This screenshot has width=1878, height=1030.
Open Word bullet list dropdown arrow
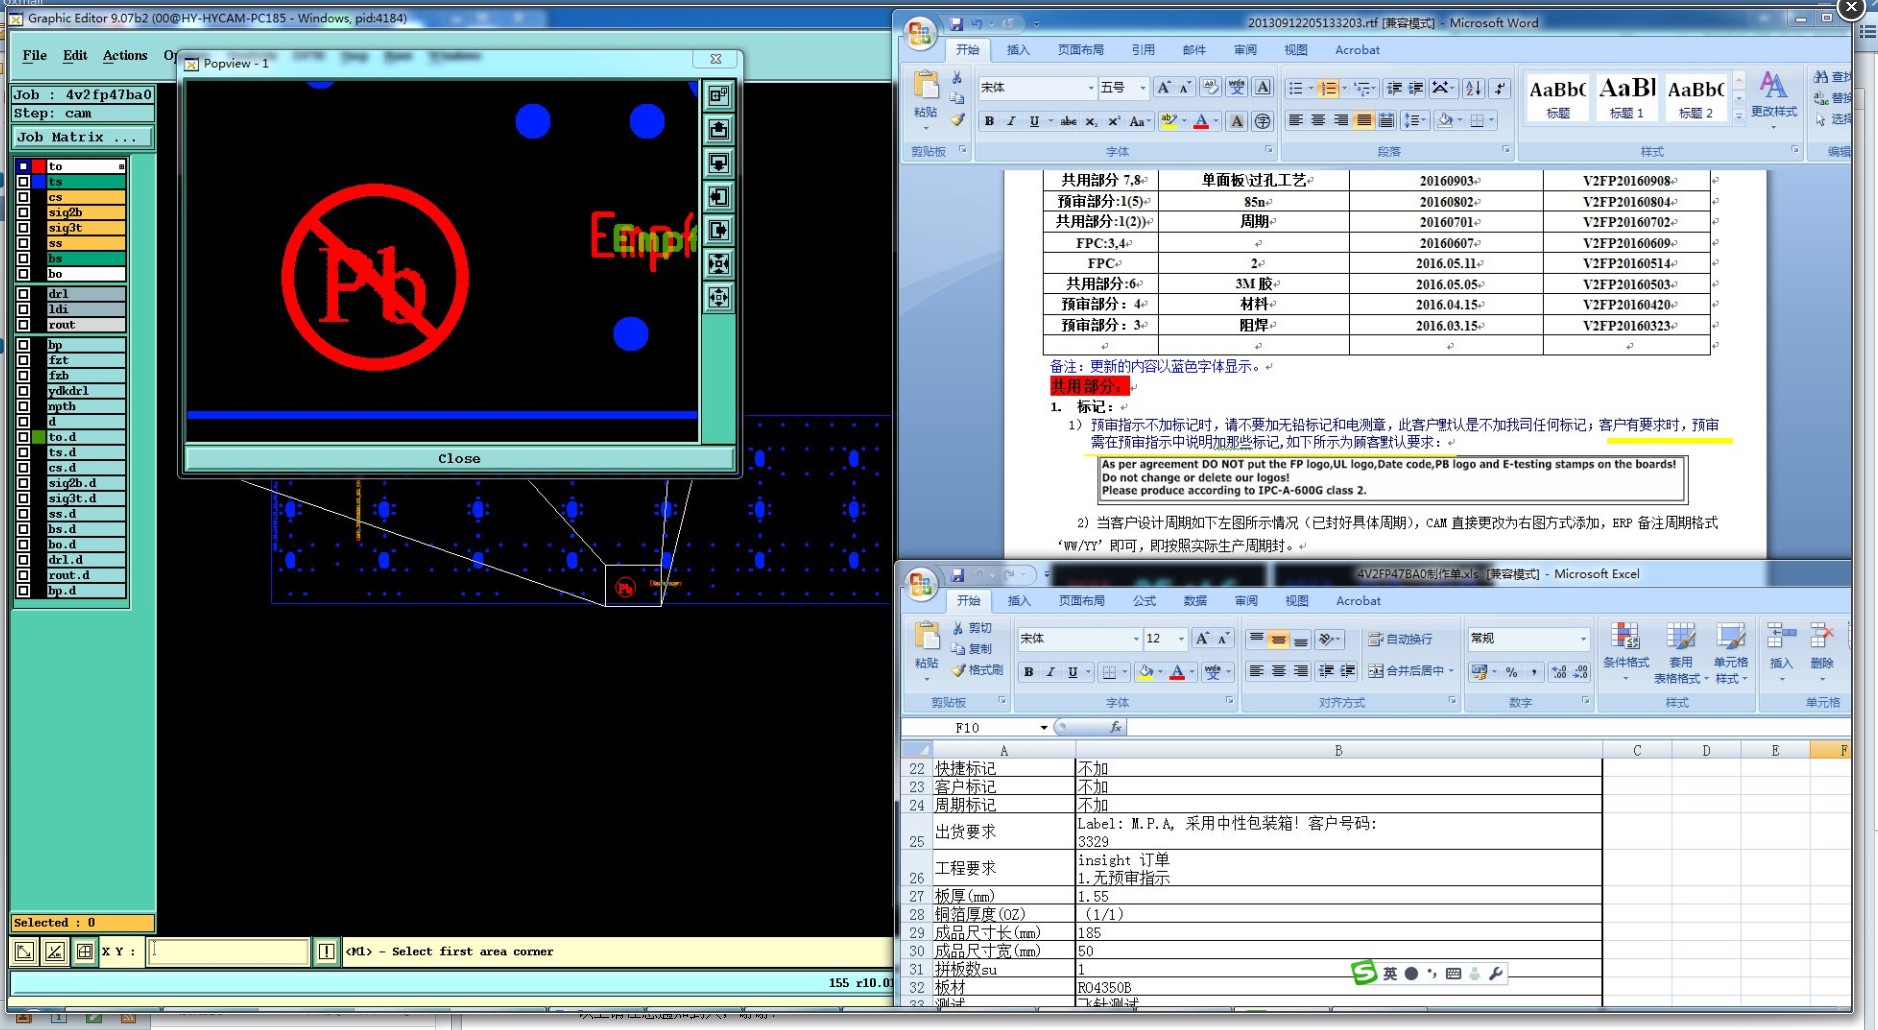tap(1311, 88)
